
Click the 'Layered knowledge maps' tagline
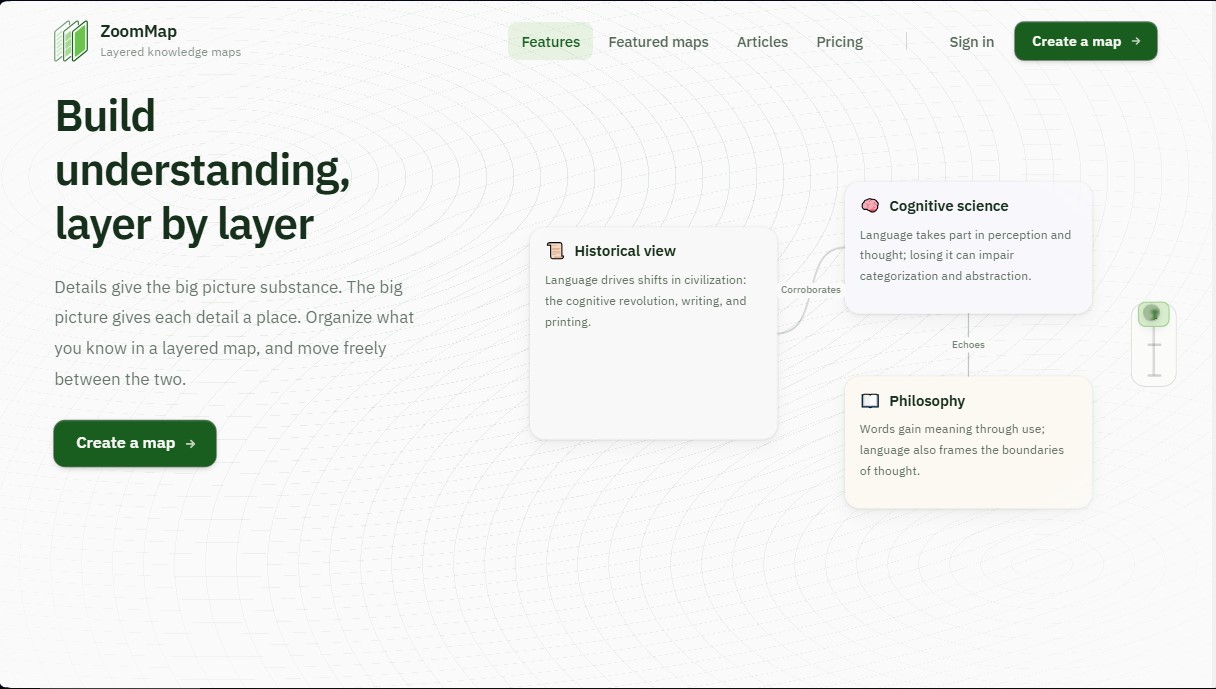tap(170, 52)
